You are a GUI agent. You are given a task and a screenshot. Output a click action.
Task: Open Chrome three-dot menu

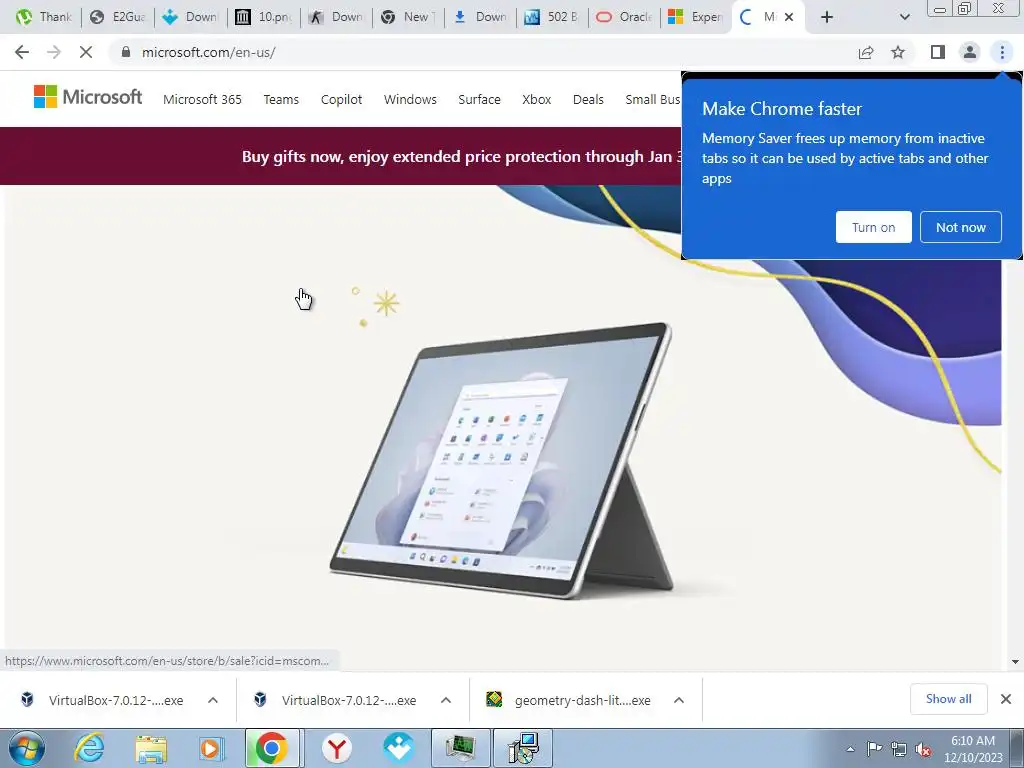pyautogui.click(x=1002, y=52)
